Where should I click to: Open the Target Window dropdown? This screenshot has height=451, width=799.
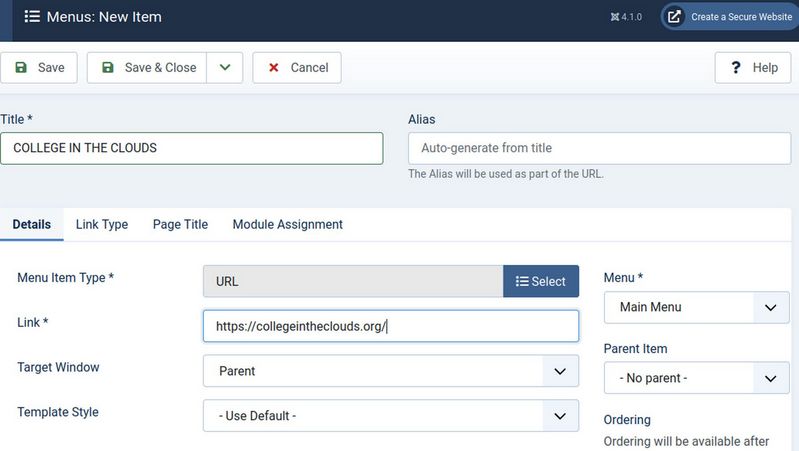tap(390, 371)
